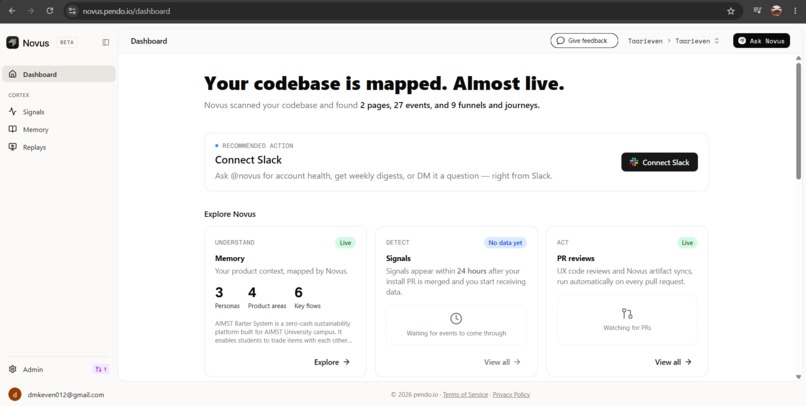Click the 6 Key flows stat
Image resolution: width=806 pixels, height=406 pixels.
point(307,298)
